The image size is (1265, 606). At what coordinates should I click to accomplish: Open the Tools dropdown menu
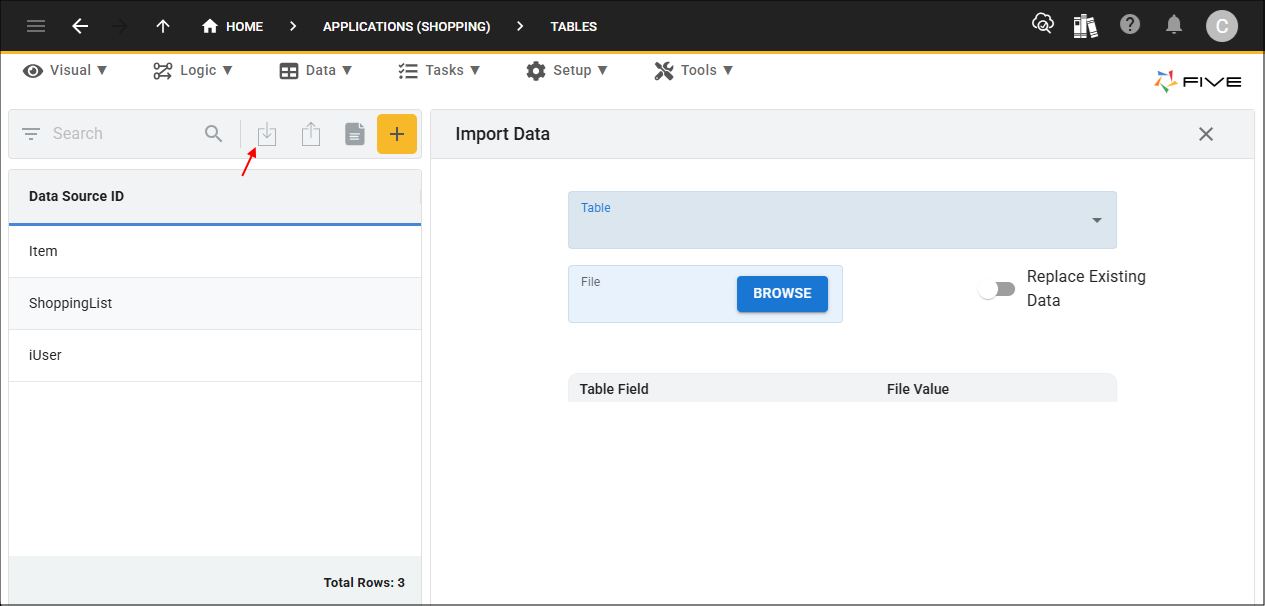tap(693, 70)
